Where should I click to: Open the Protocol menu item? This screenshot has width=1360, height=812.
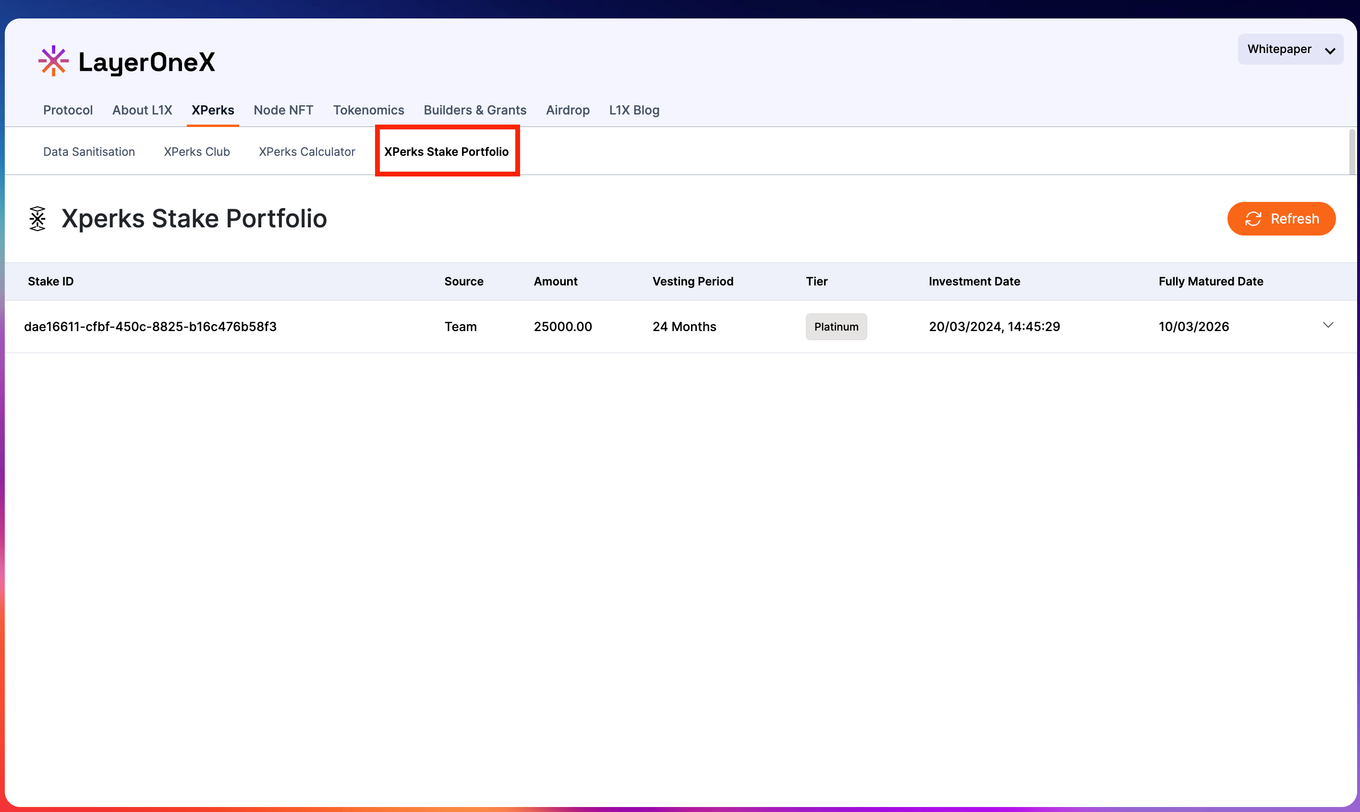tap(68, 110)
